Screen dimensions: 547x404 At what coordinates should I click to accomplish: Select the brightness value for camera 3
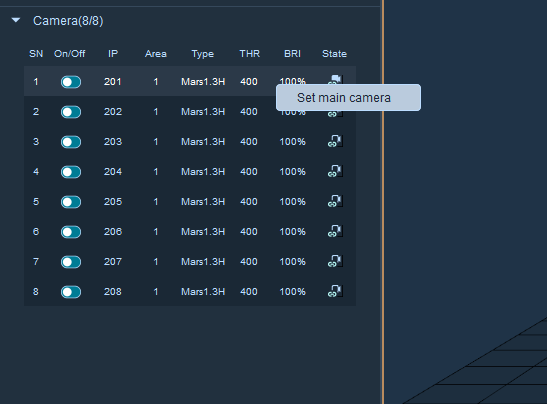click(292, 142)
